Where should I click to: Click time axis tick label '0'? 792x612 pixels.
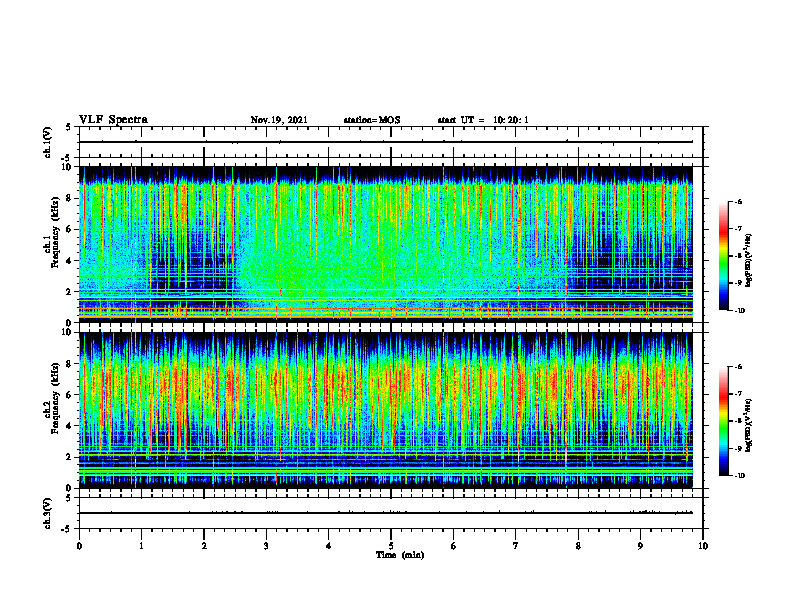click(x=79, y=546)
